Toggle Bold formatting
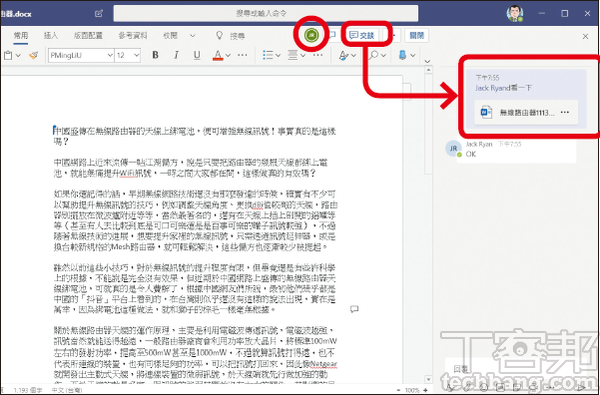Image resolution: width=600 pixels, height=395 pixels. point(155,55)
